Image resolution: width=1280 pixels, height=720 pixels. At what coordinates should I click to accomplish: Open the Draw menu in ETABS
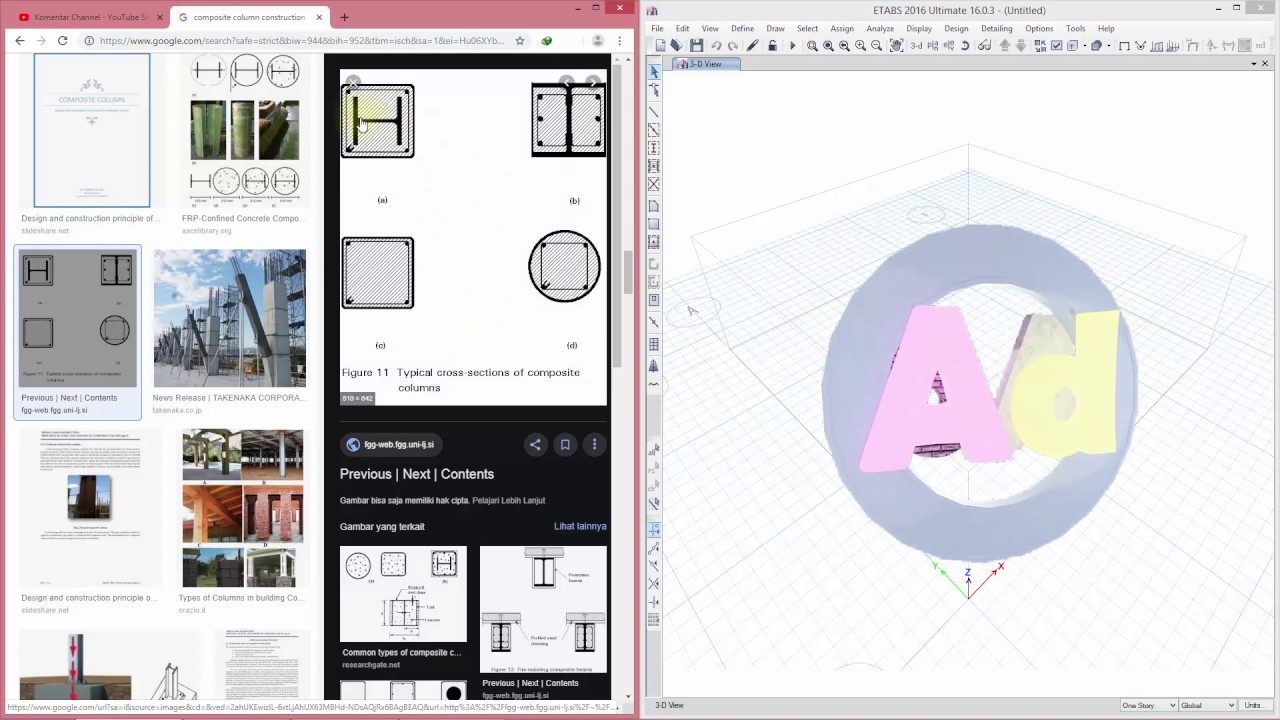tap(775, 28)
